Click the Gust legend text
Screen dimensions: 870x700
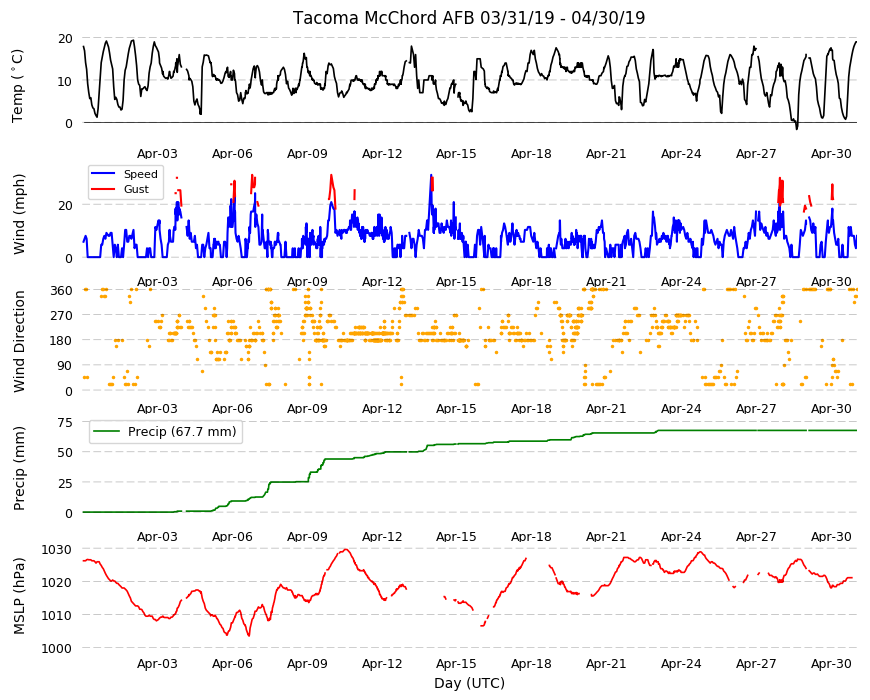136,189
